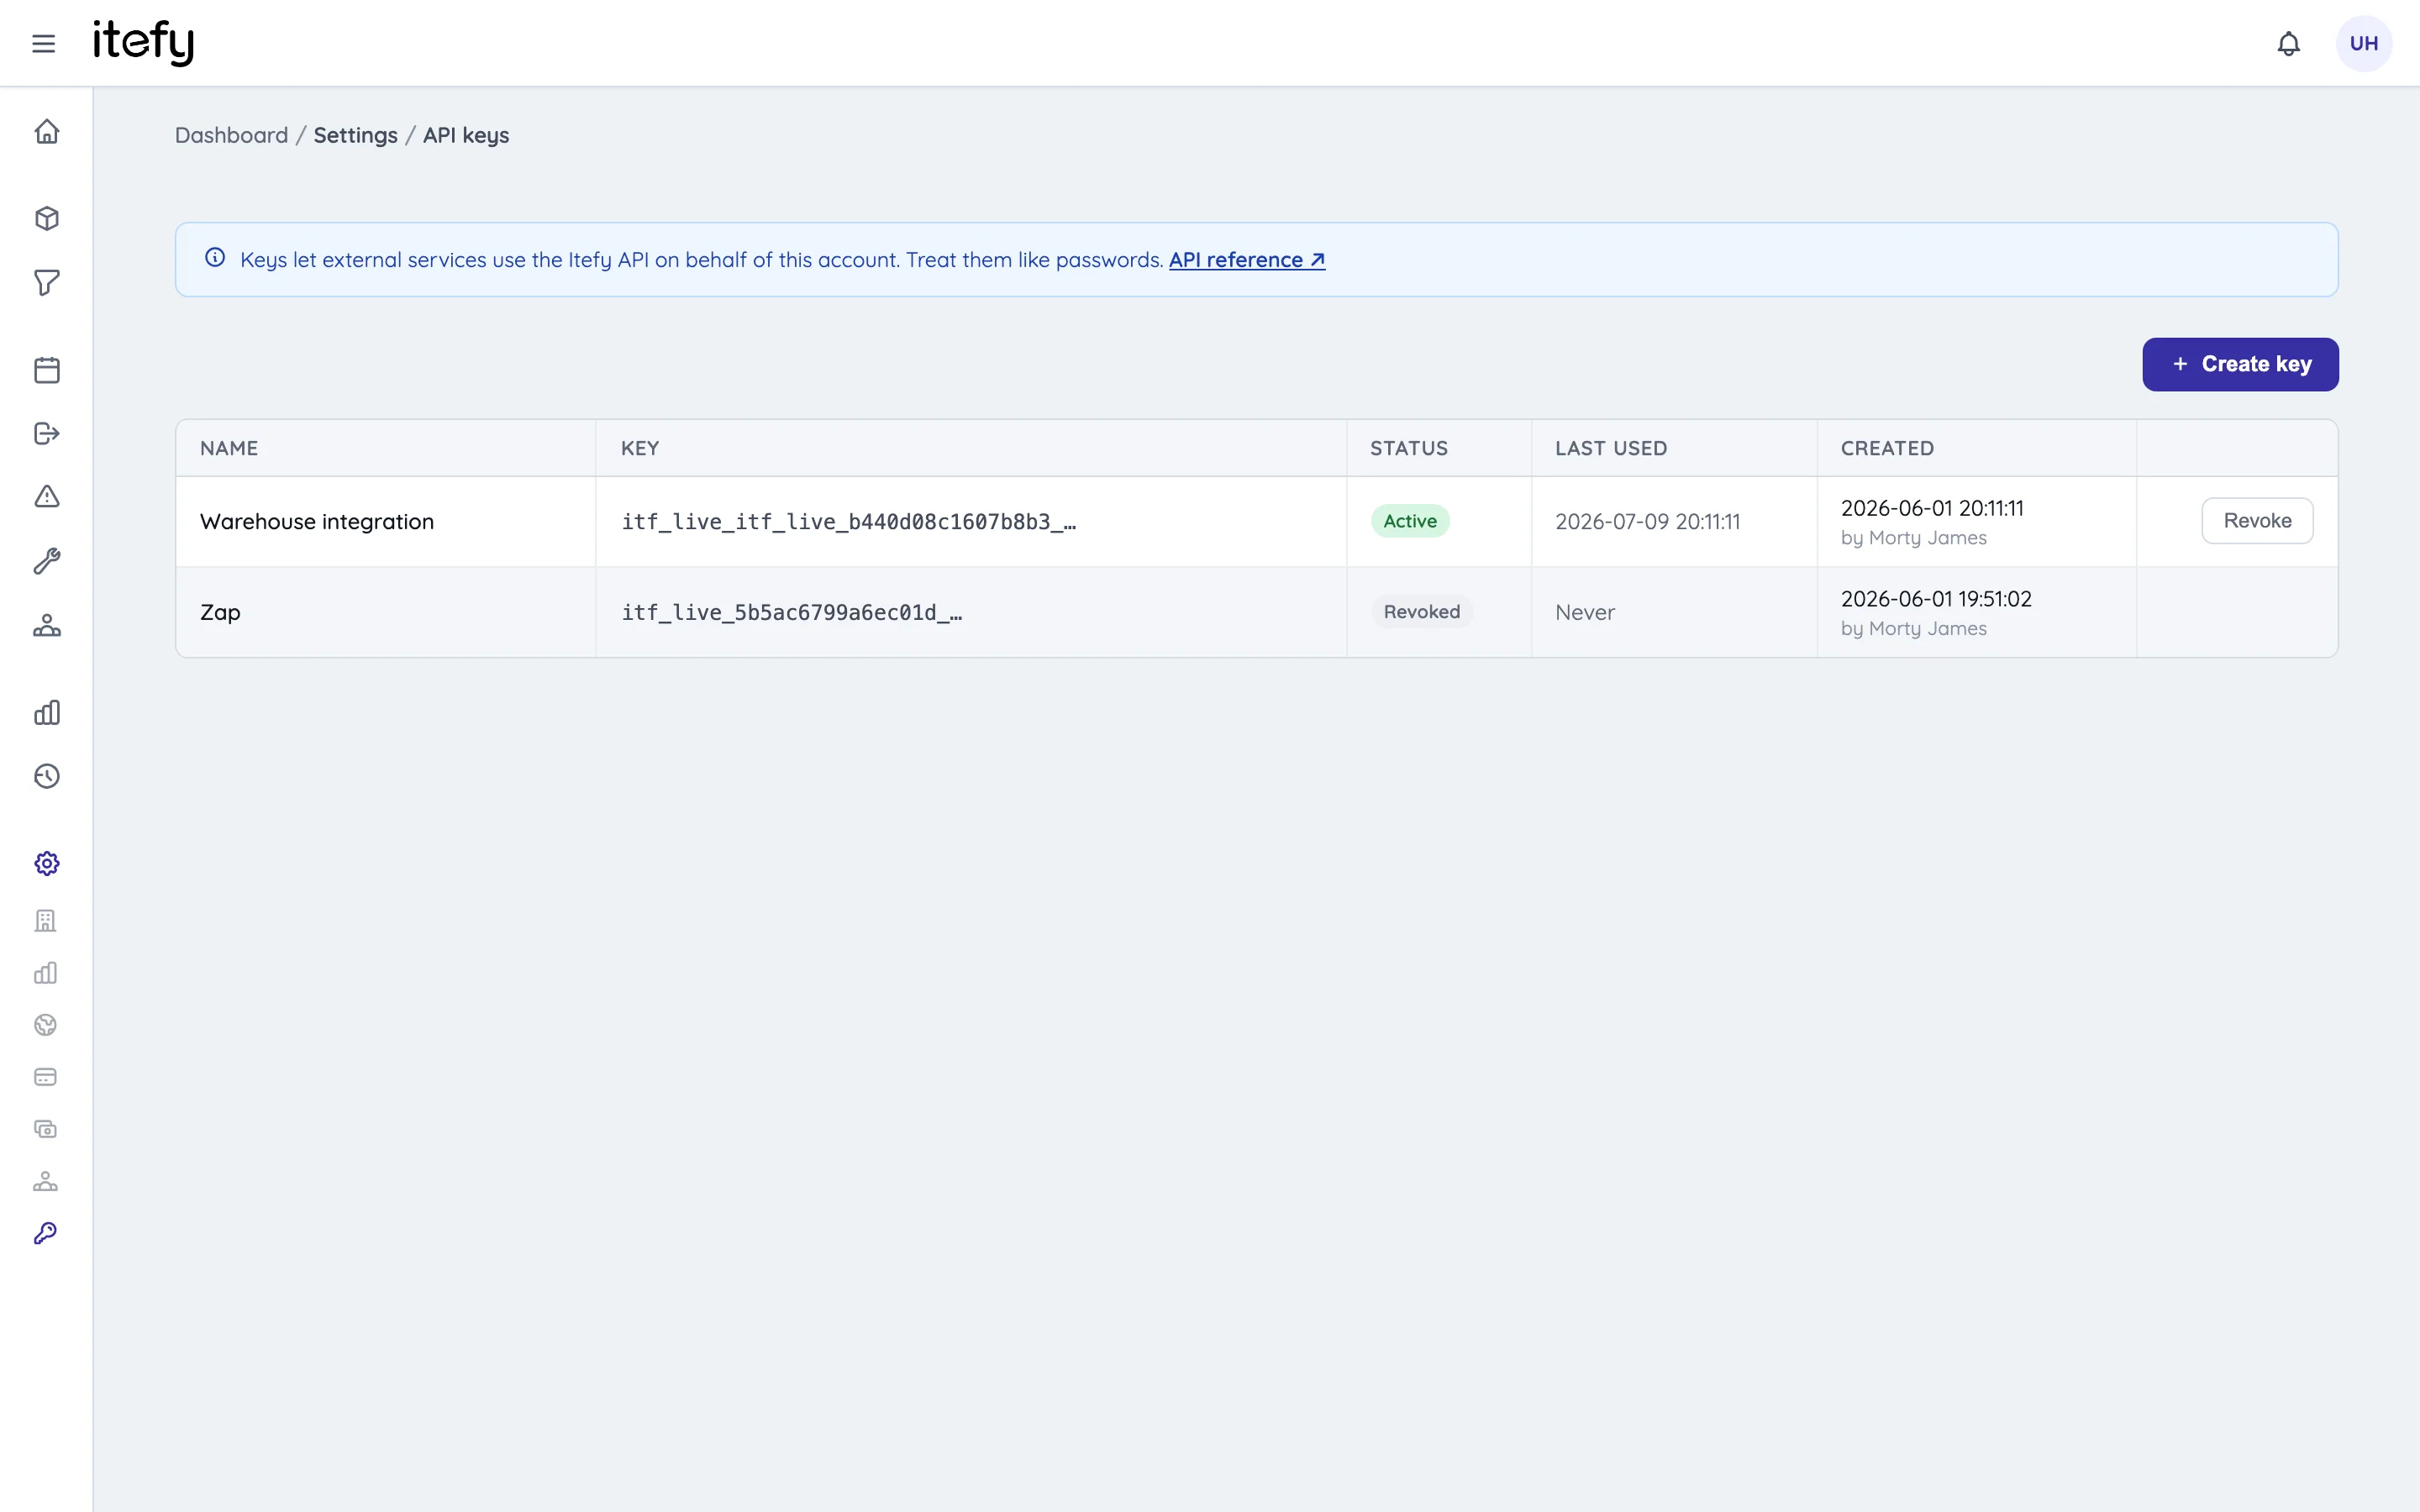Click the Revoked status badge
The image size is (2420, 1512).
point(1421,612)
